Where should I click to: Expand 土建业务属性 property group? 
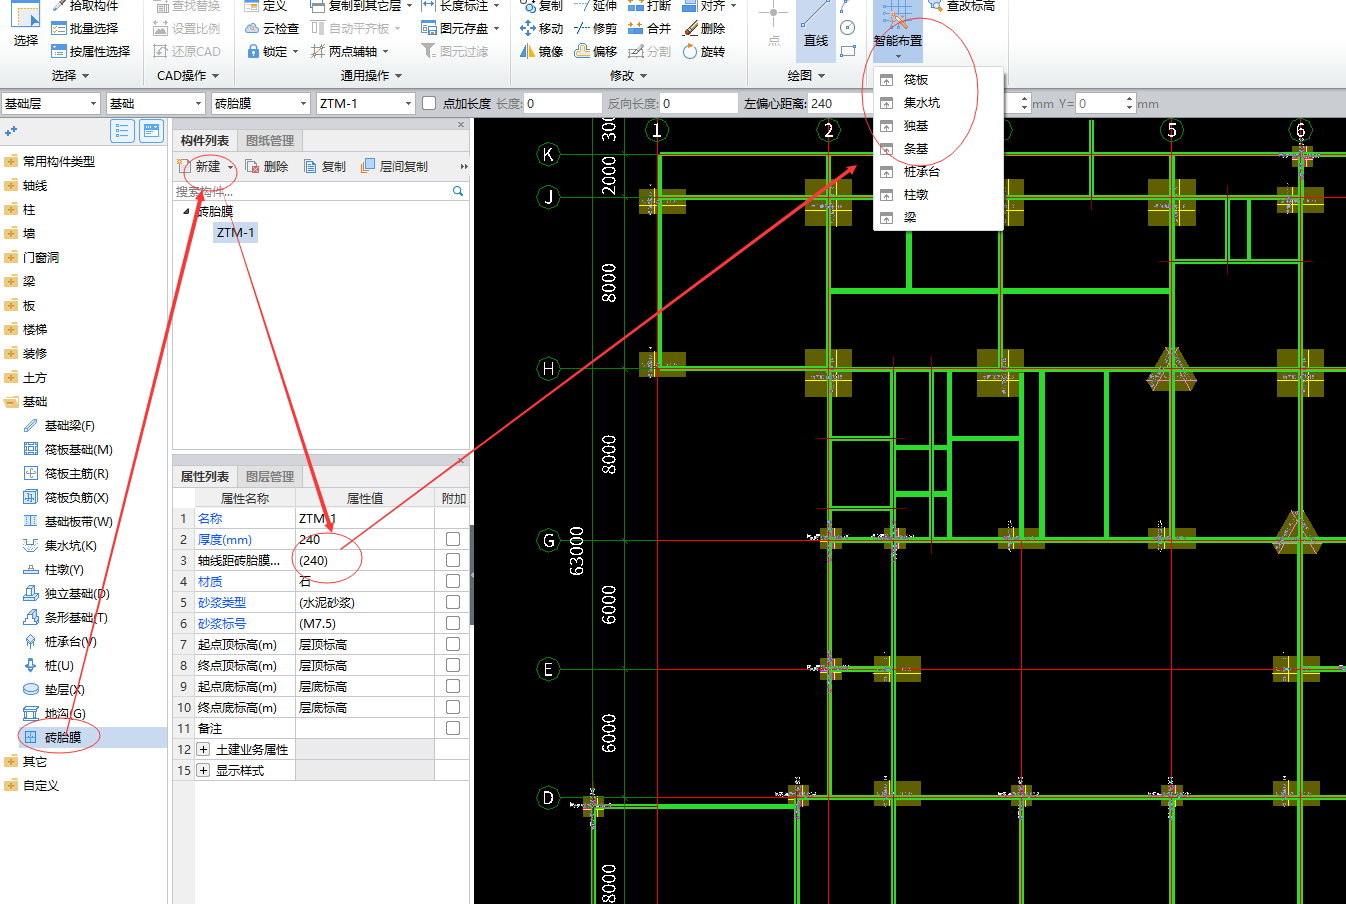[203, 749]
